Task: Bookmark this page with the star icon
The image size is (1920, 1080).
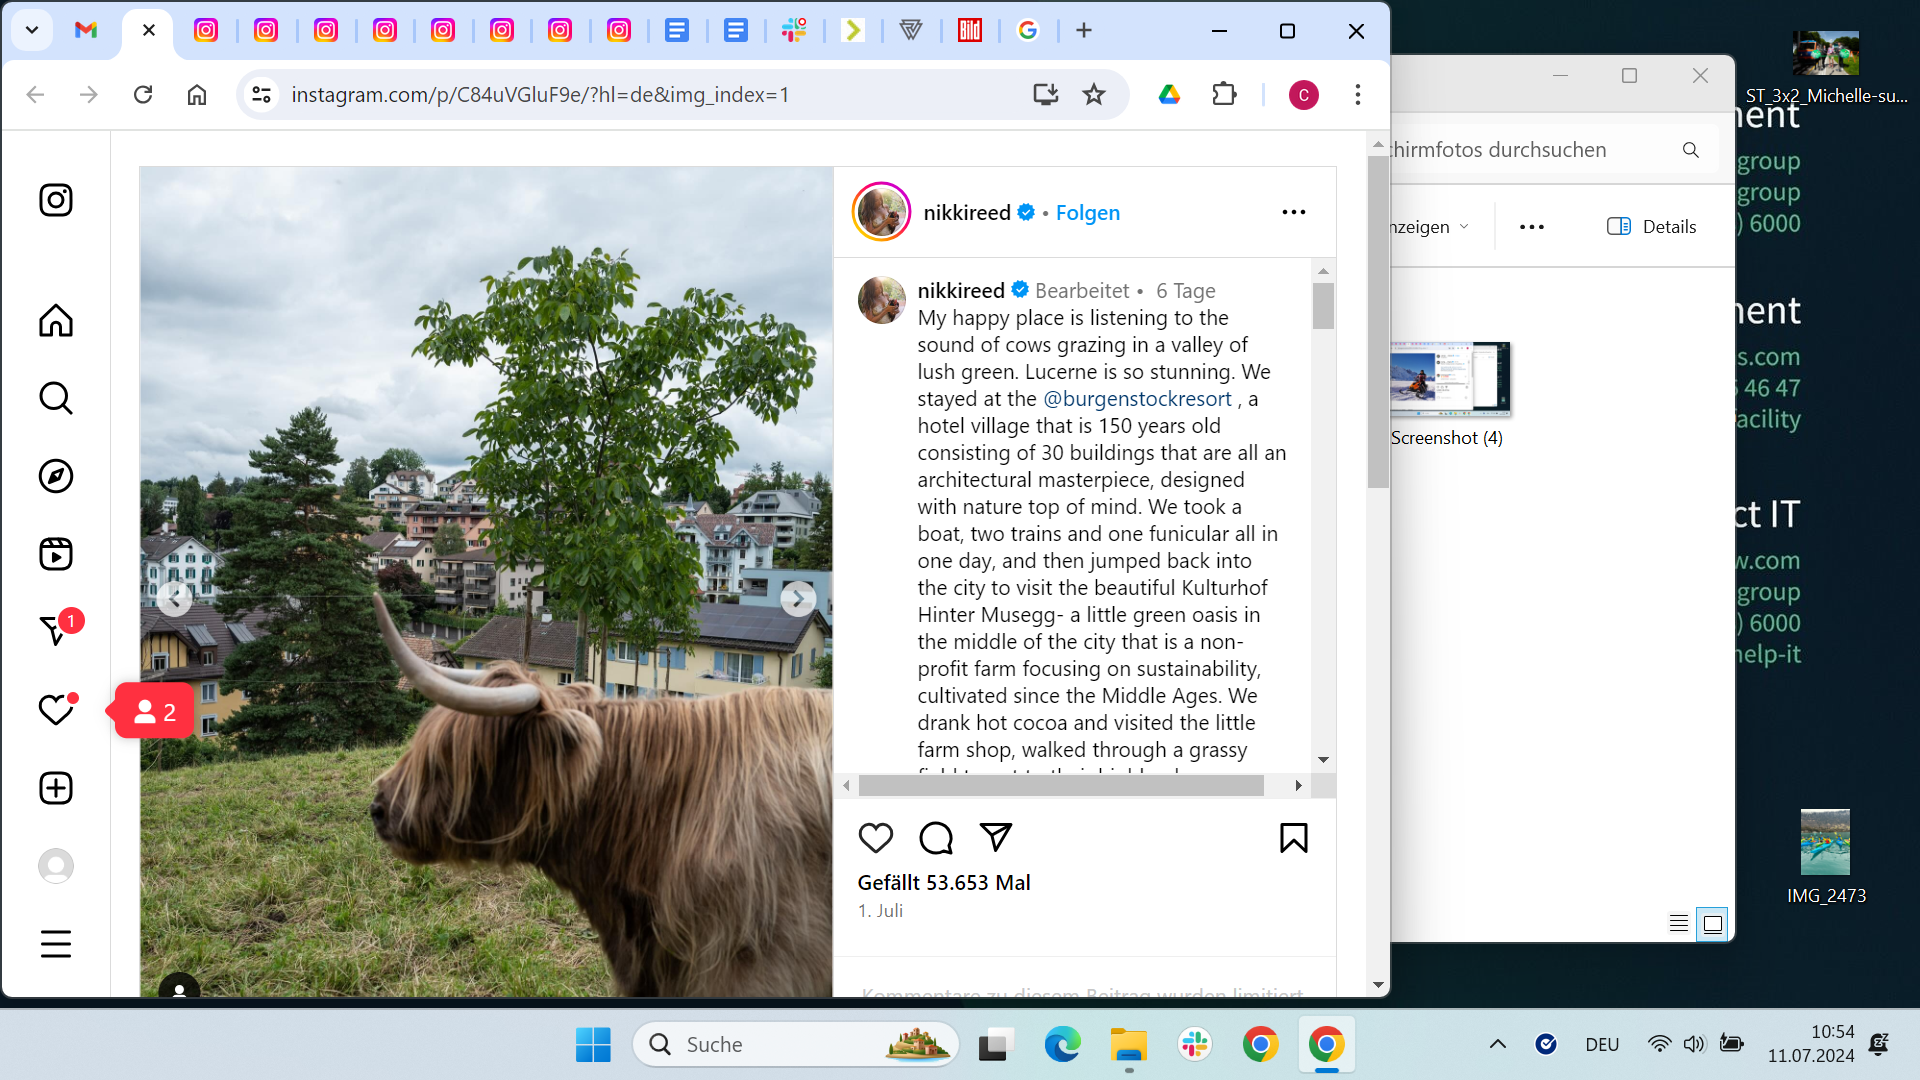Action: click(x=1094, y=94)
